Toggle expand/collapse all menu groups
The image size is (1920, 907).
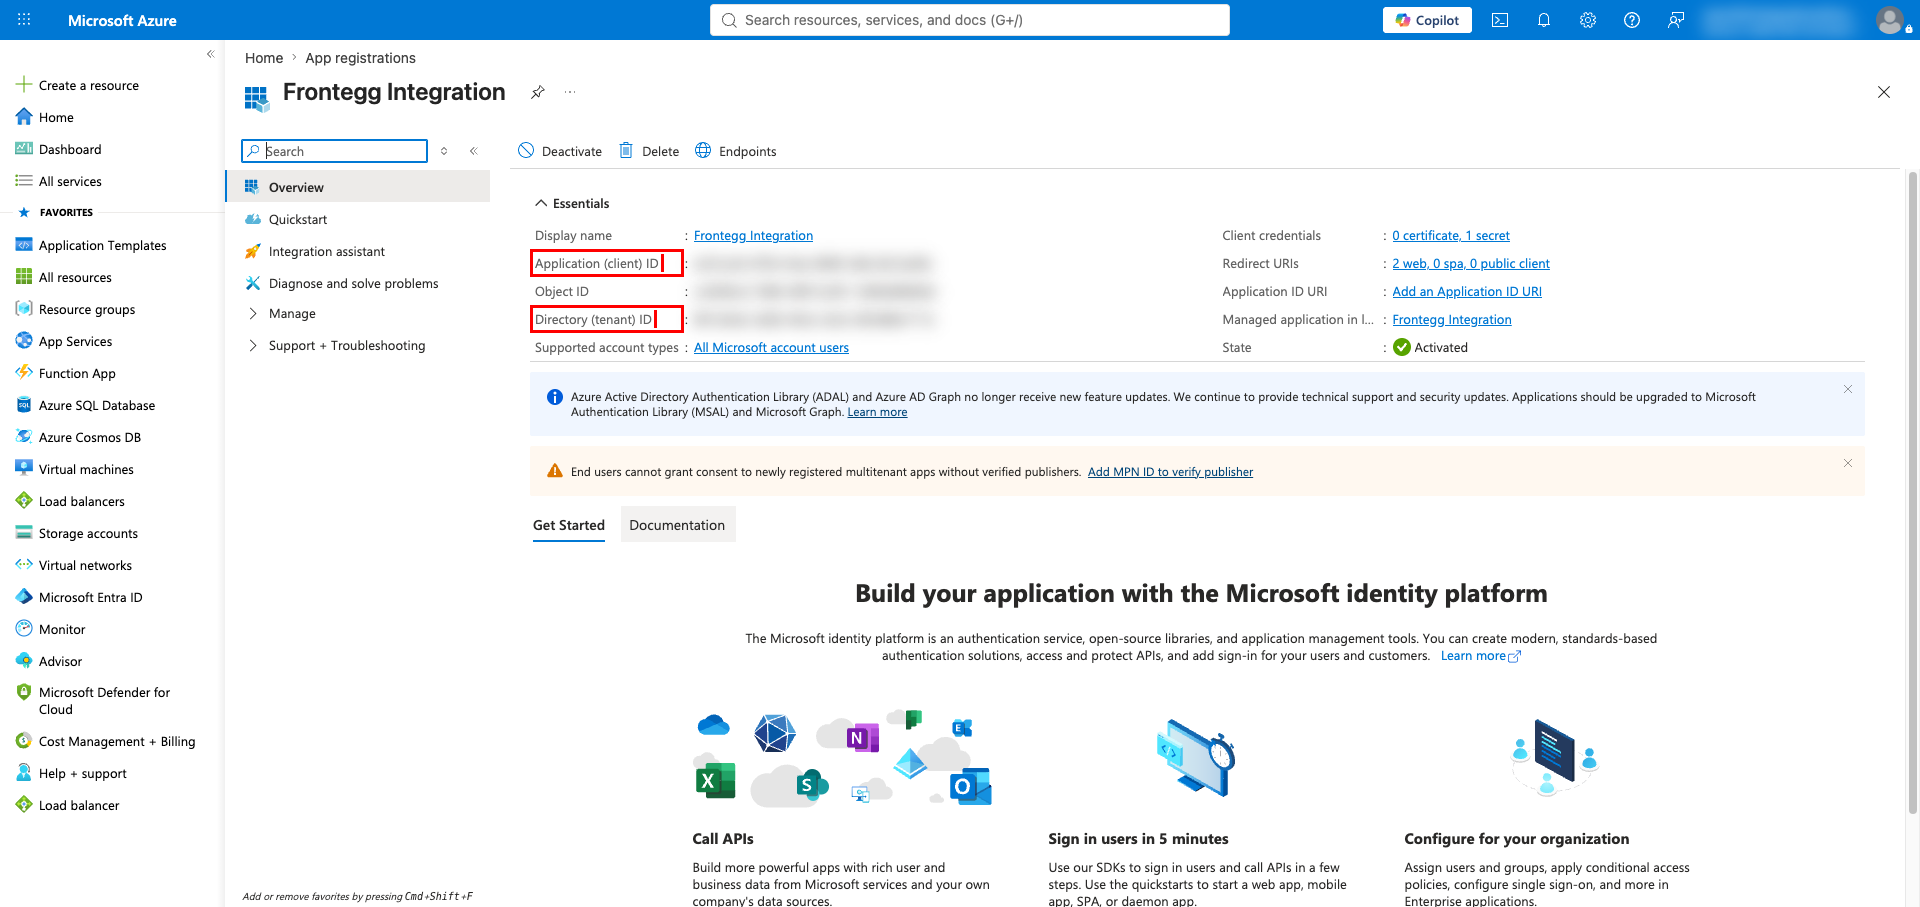(444, 151)
